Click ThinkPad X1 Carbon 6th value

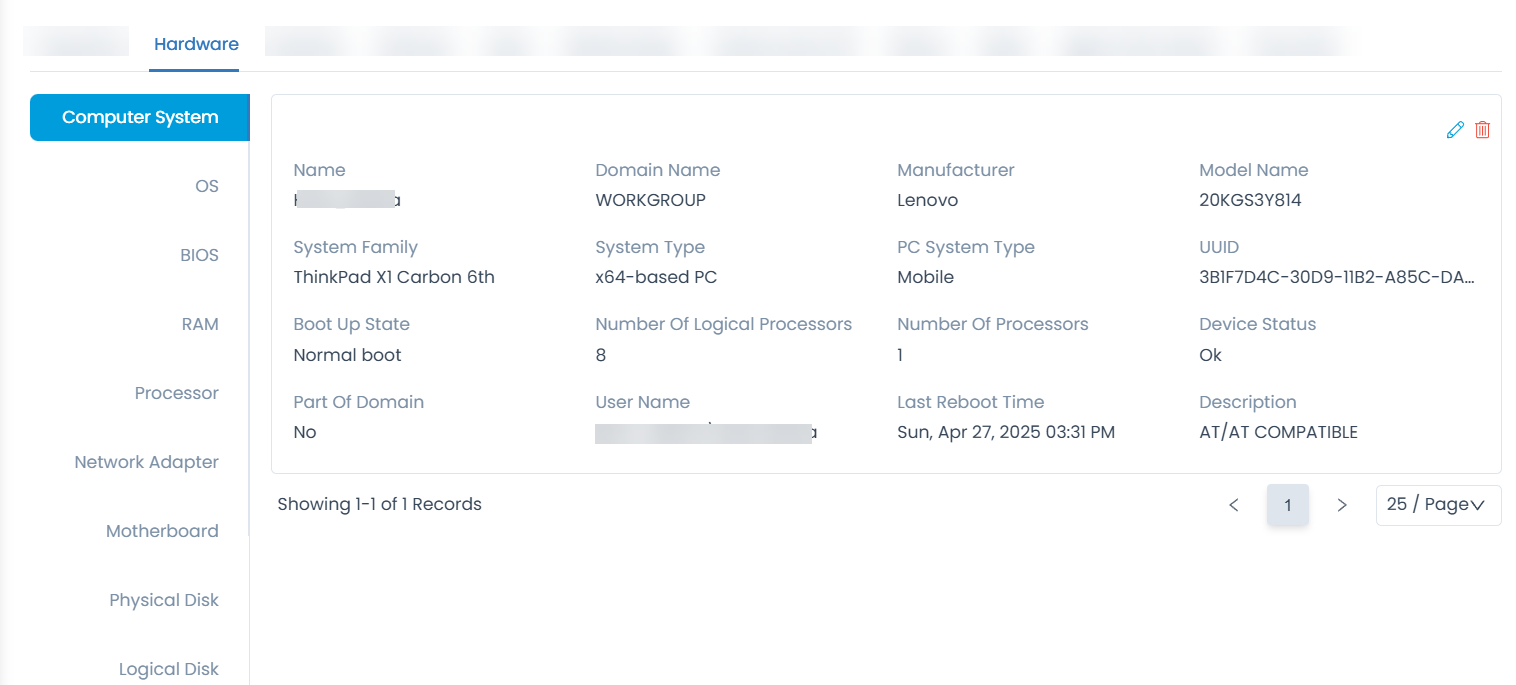pyautogui.click(x=394, y=277)
